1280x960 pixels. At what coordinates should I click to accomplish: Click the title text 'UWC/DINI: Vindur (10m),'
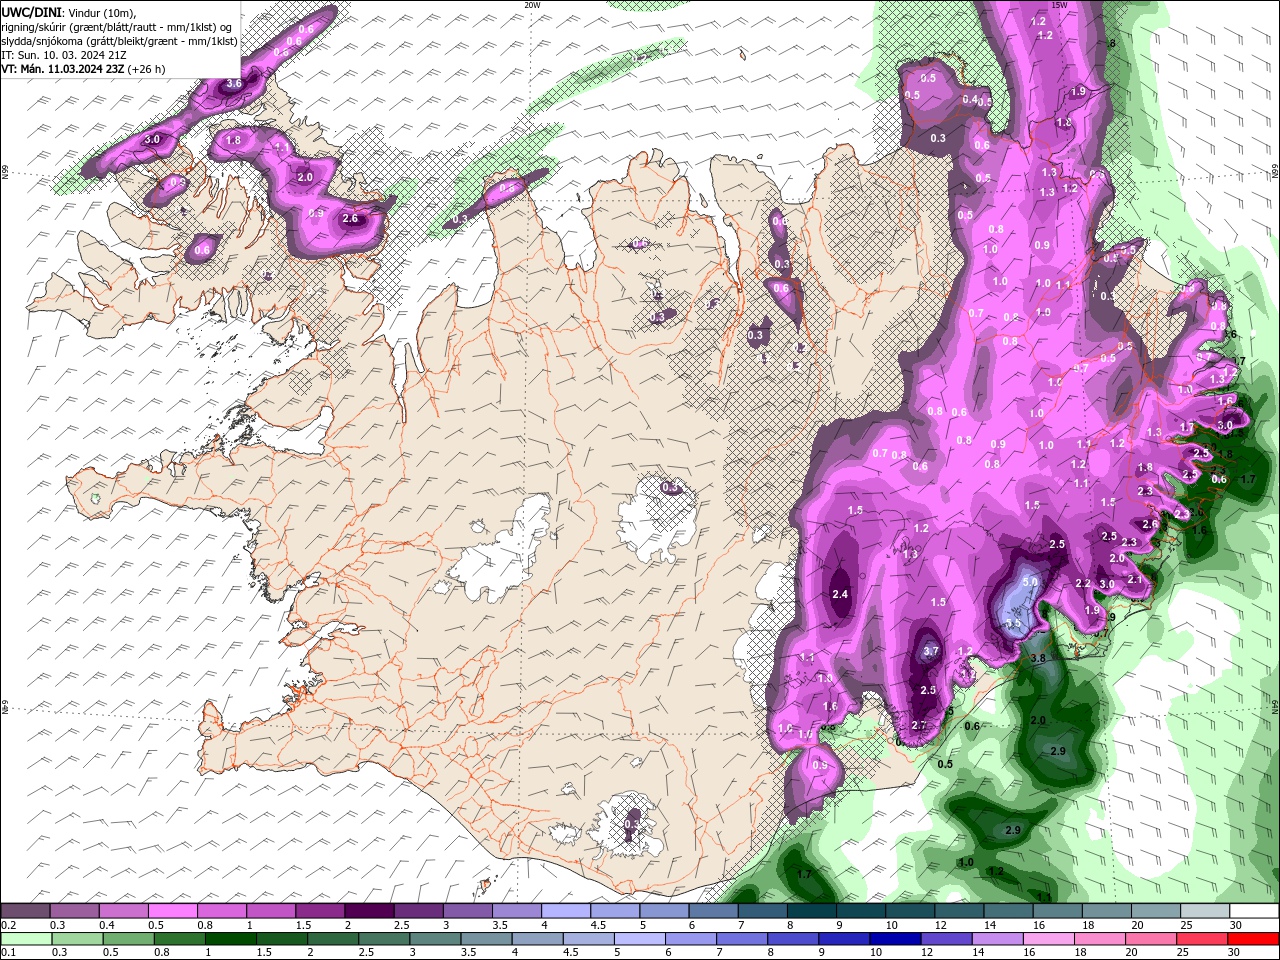point(67,12)
